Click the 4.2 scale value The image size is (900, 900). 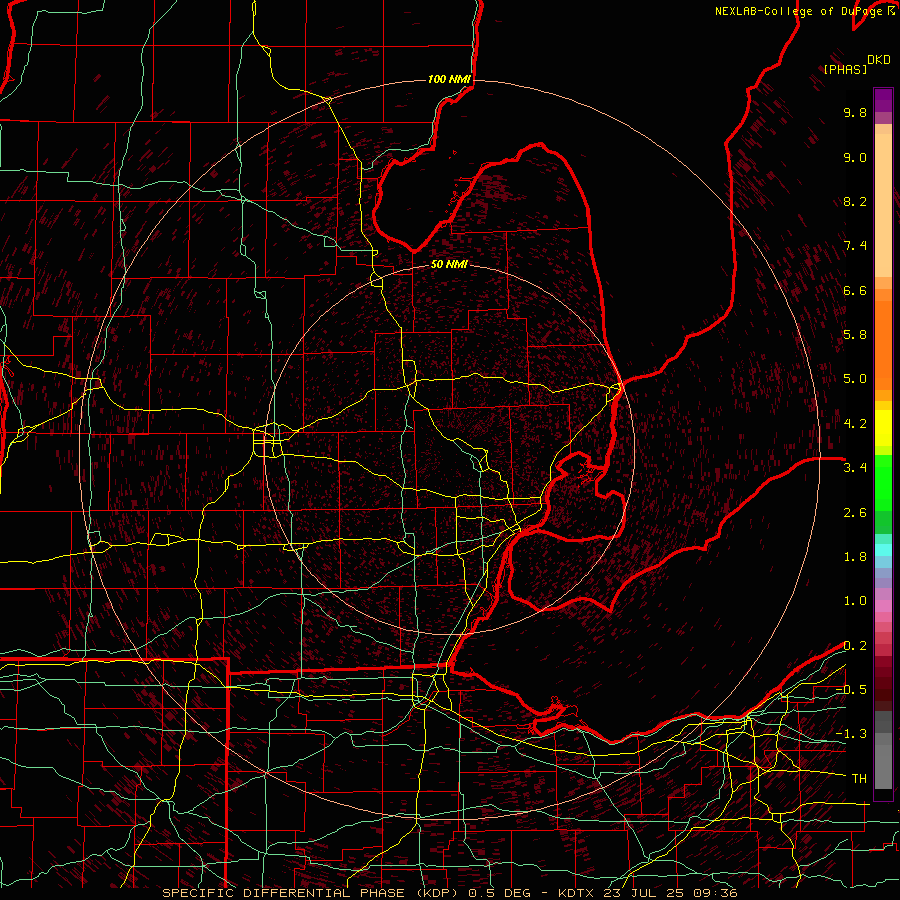pos(855,424)
